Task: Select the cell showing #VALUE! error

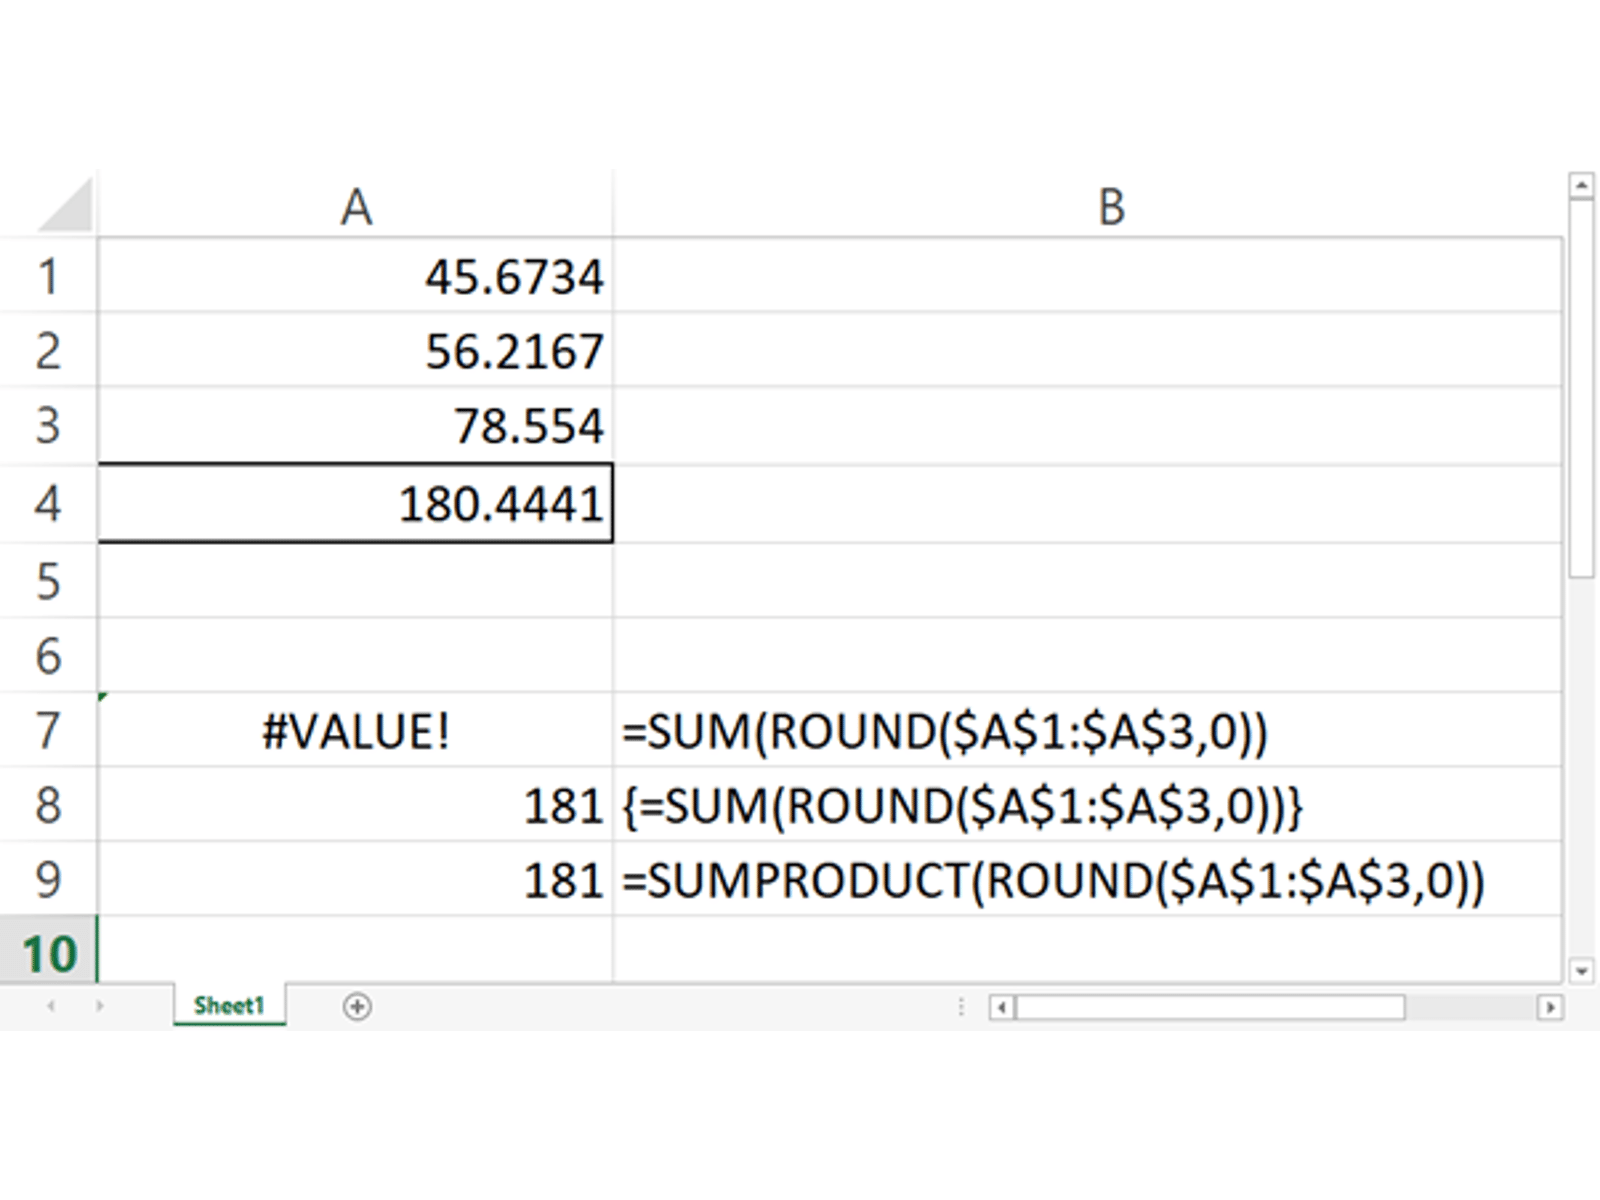Action: (x=356, y=731)
